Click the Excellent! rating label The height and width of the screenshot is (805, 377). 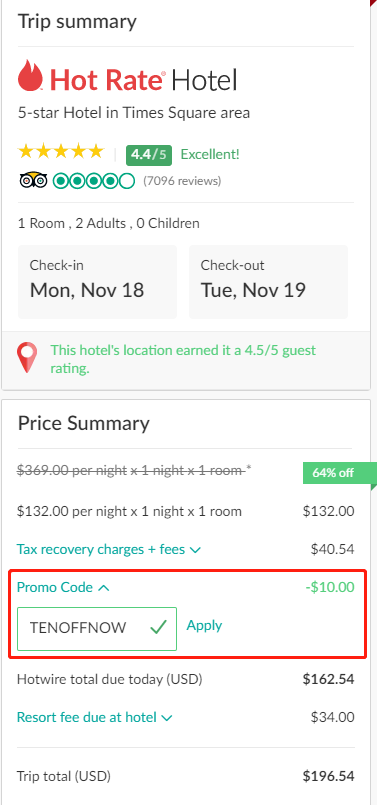coord(210,155)
